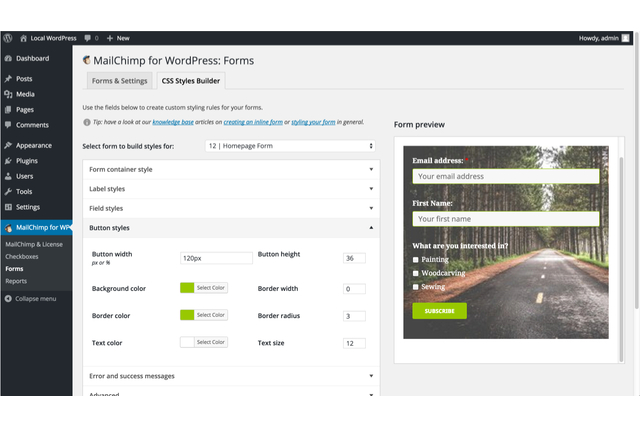Click the Text size field
This screenshot has width=640, height=426.
(354, 344)
